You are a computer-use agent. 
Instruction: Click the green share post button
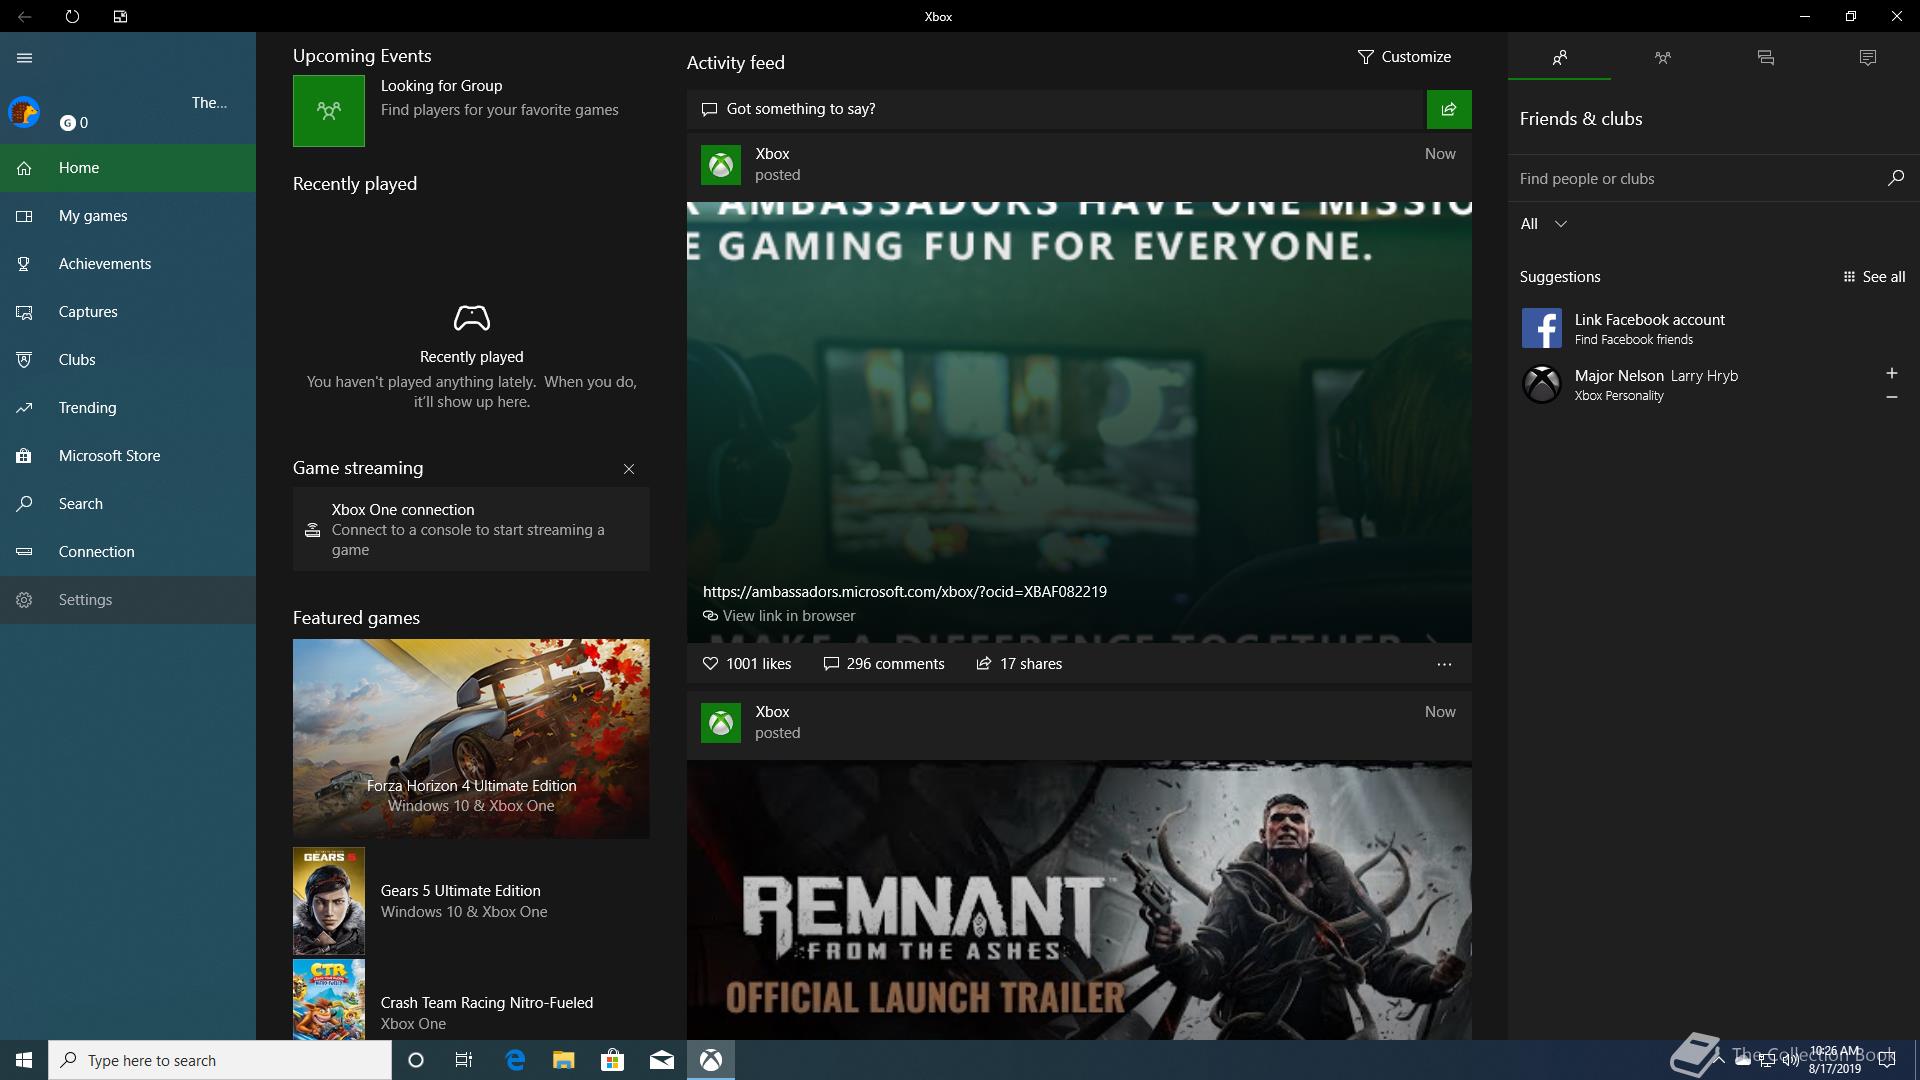pyautogui.click(x=1449, y=109)
